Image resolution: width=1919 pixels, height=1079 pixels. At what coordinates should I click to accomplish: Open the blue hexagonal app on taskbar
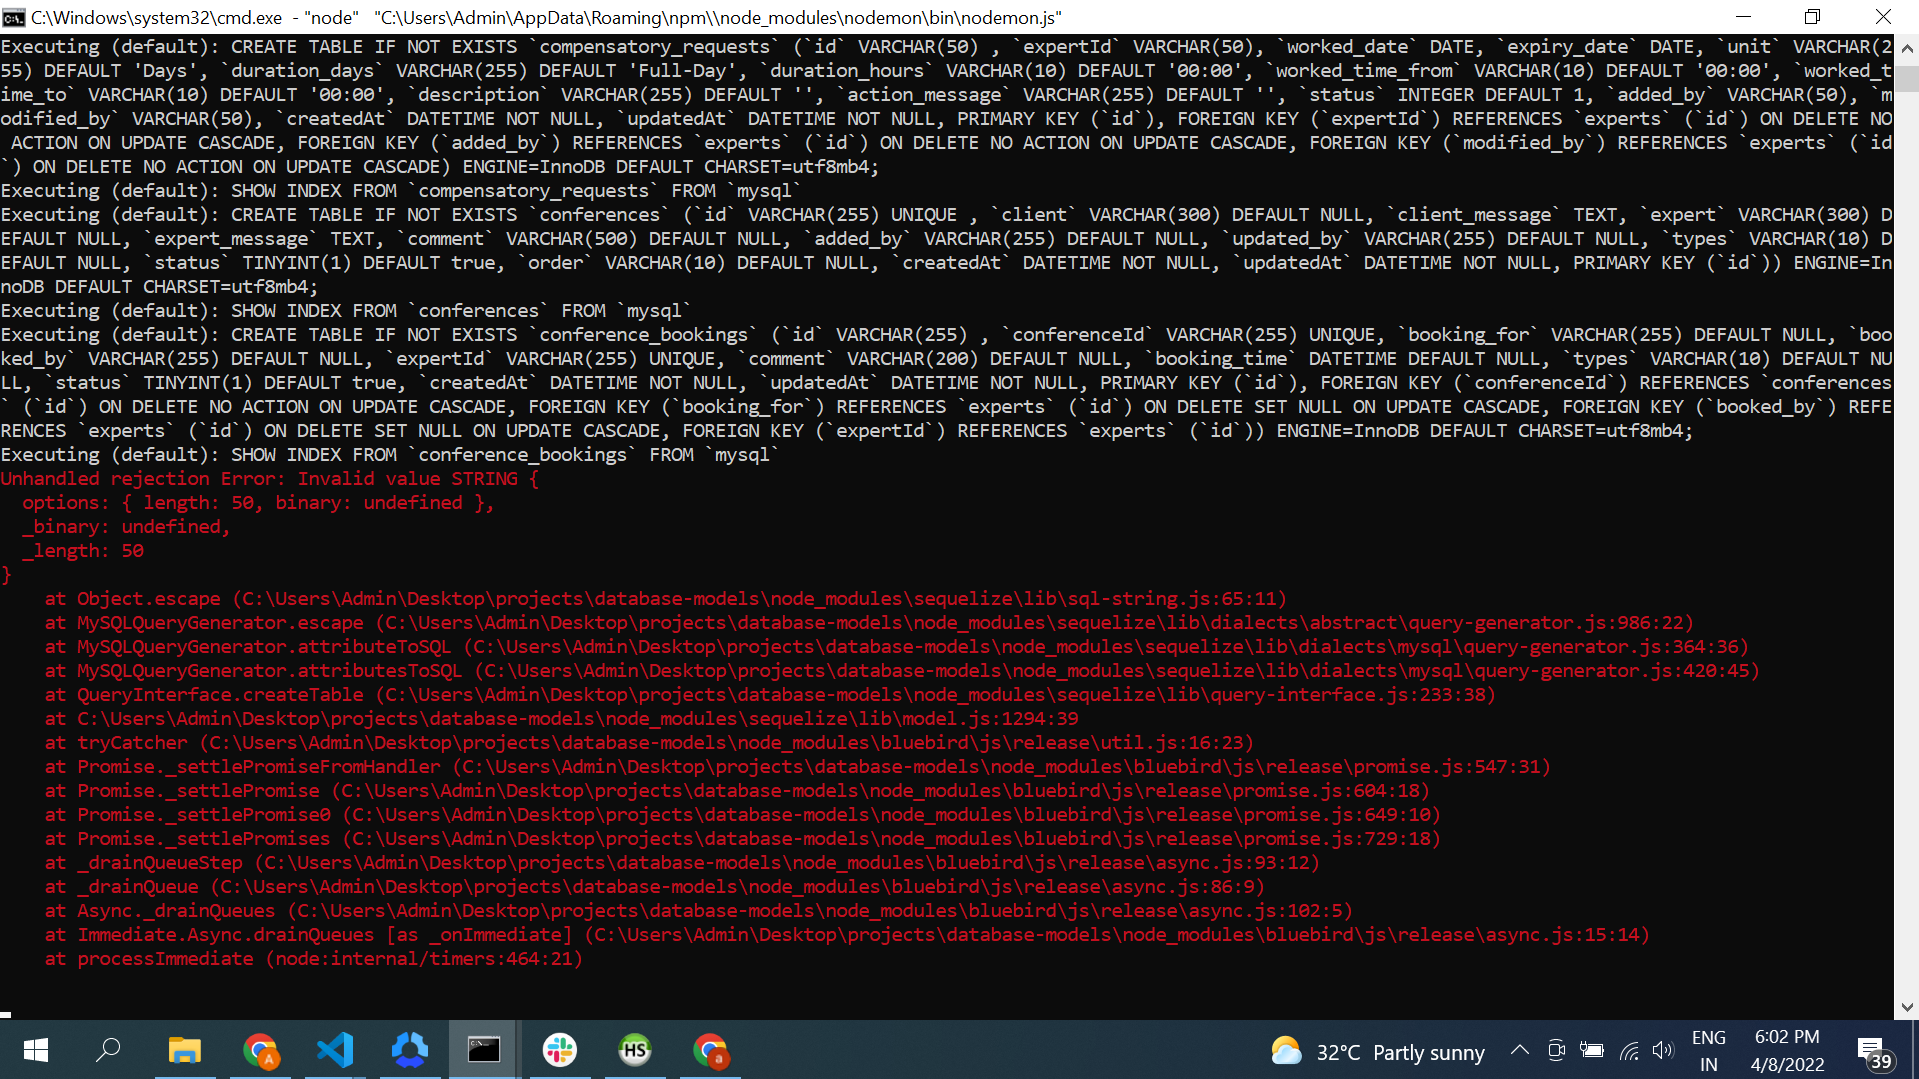point(409,1050)
